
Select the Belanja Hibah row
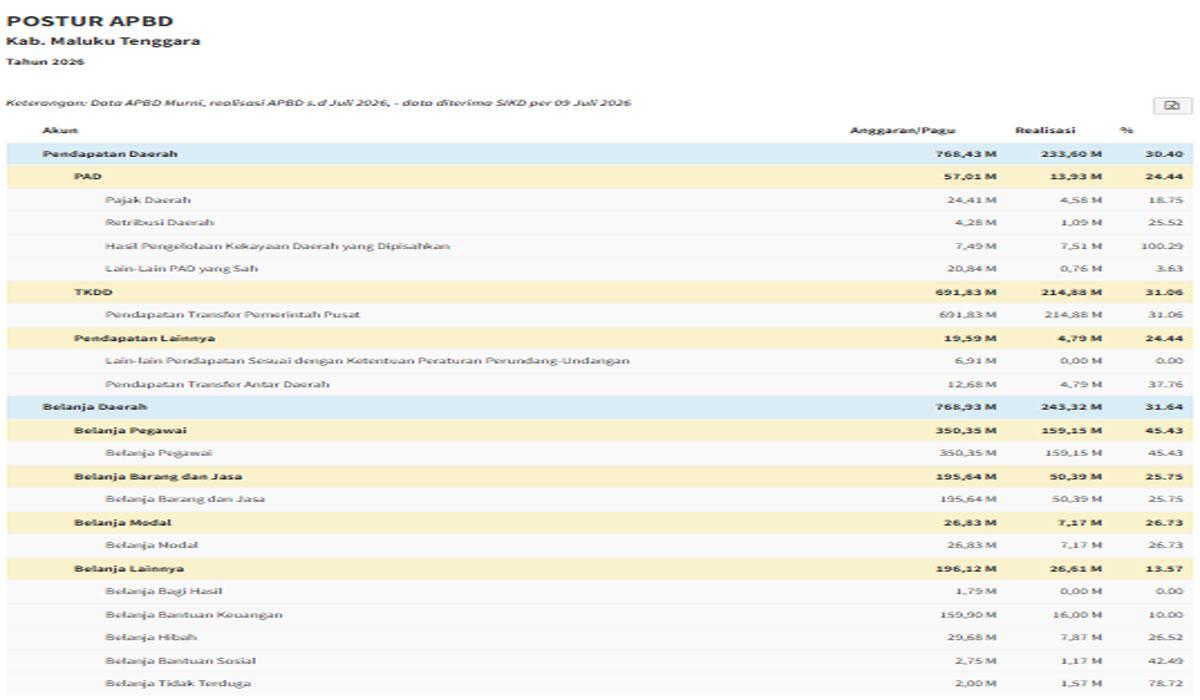tap(600, 637)
